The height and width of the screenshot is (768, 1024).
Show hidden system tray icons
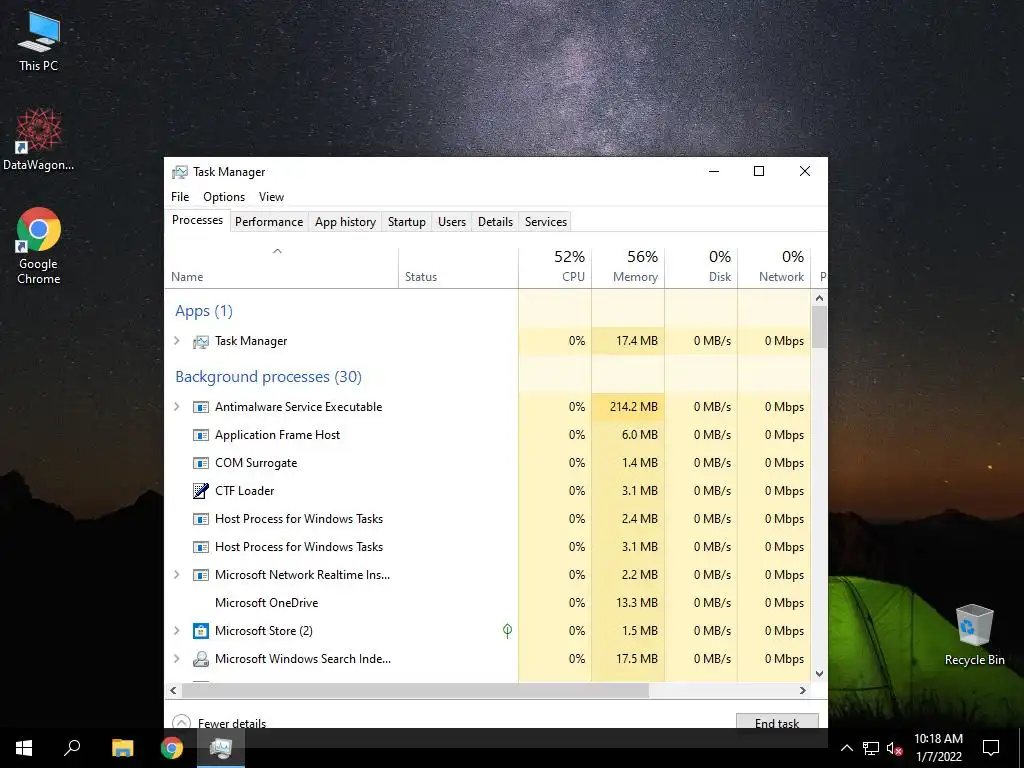click(x=846, y=748)
